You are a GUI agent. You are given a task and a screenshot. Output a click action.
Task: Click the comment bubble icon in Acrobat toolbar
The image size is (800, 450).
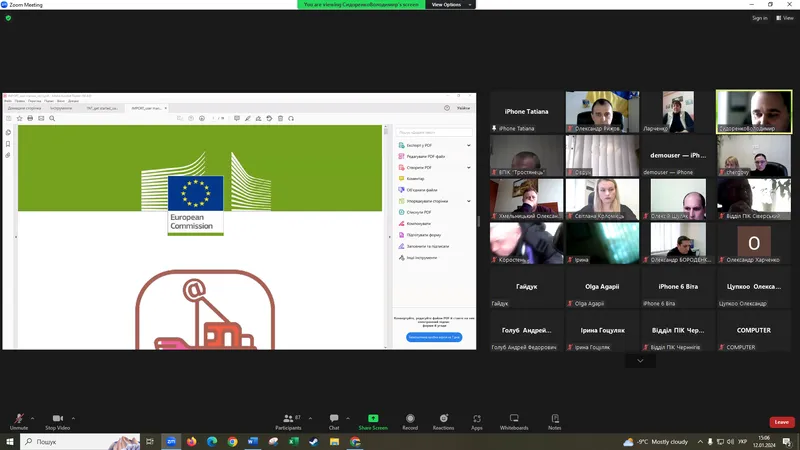tap(237, 118)
